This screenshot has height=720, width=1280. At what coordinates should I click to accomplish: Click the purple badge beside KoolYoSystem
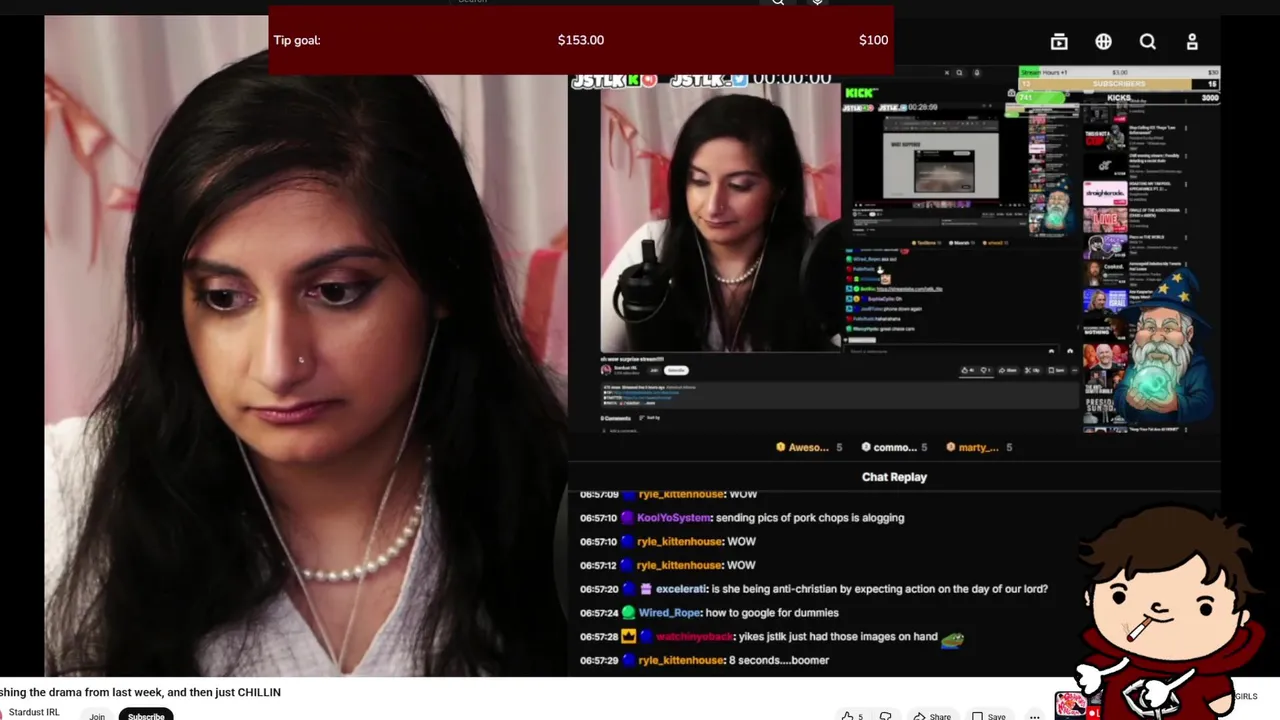627,518
